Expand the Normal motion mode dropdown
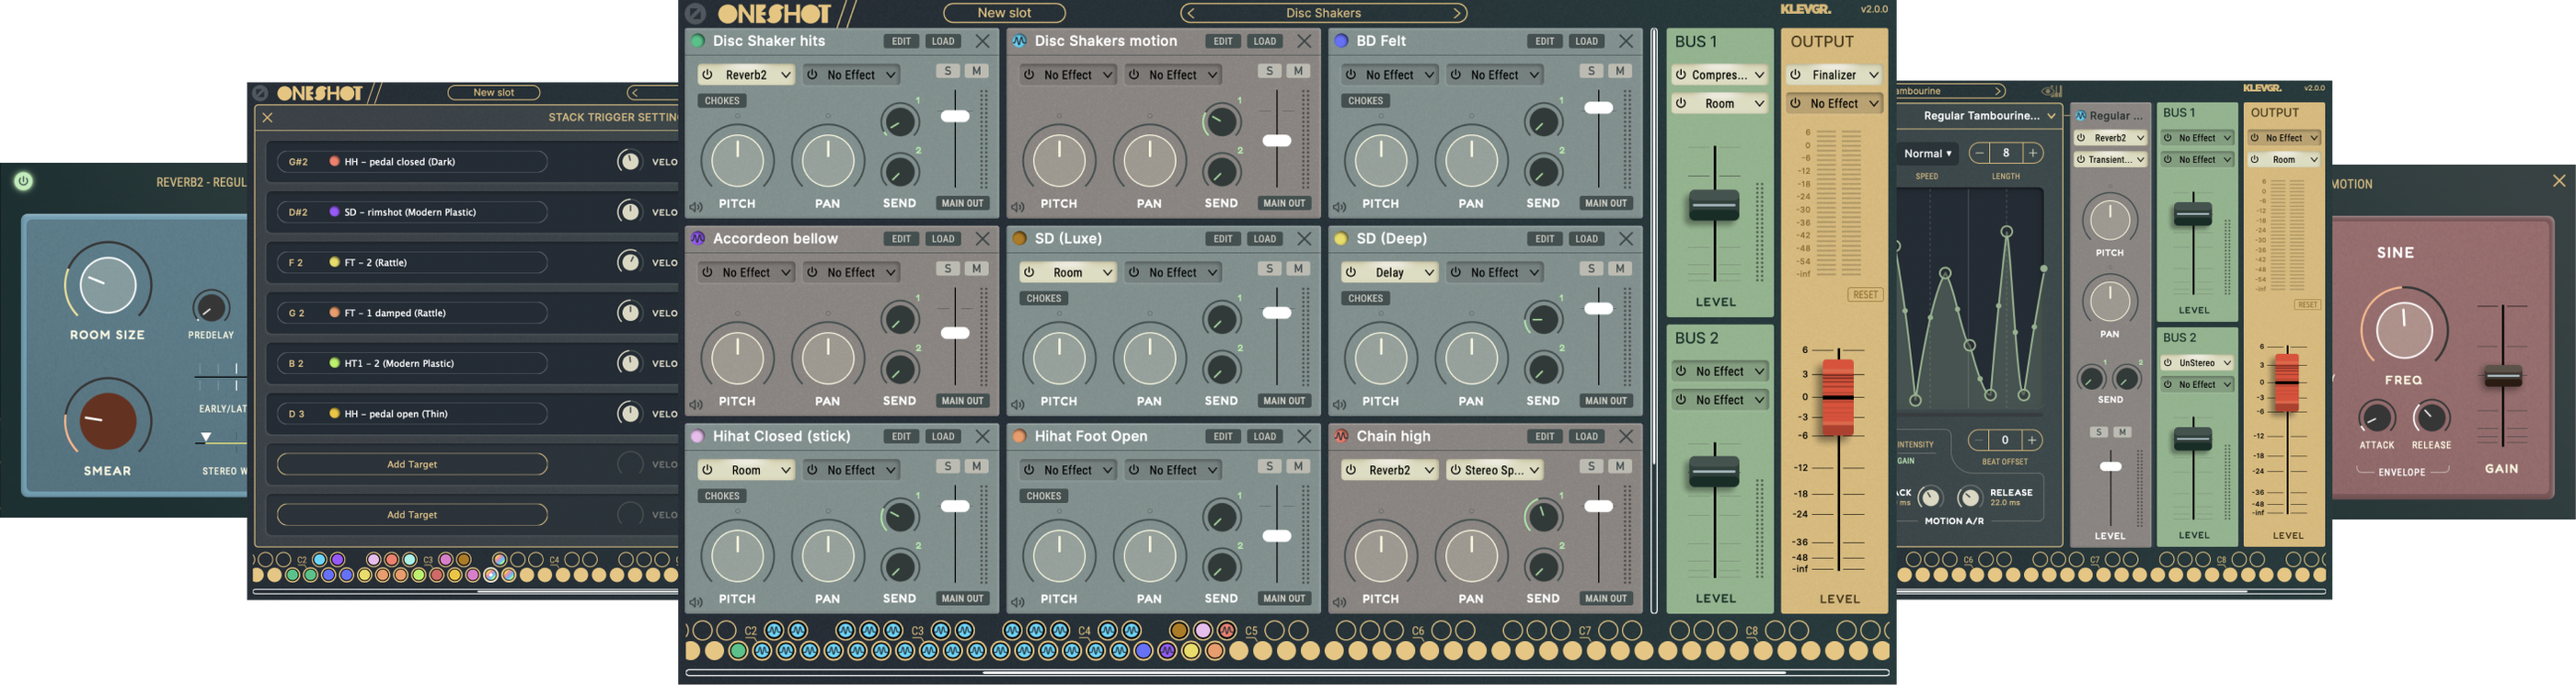The height and width of the screenshot is (685, 2576). [x=1927, y=154]
